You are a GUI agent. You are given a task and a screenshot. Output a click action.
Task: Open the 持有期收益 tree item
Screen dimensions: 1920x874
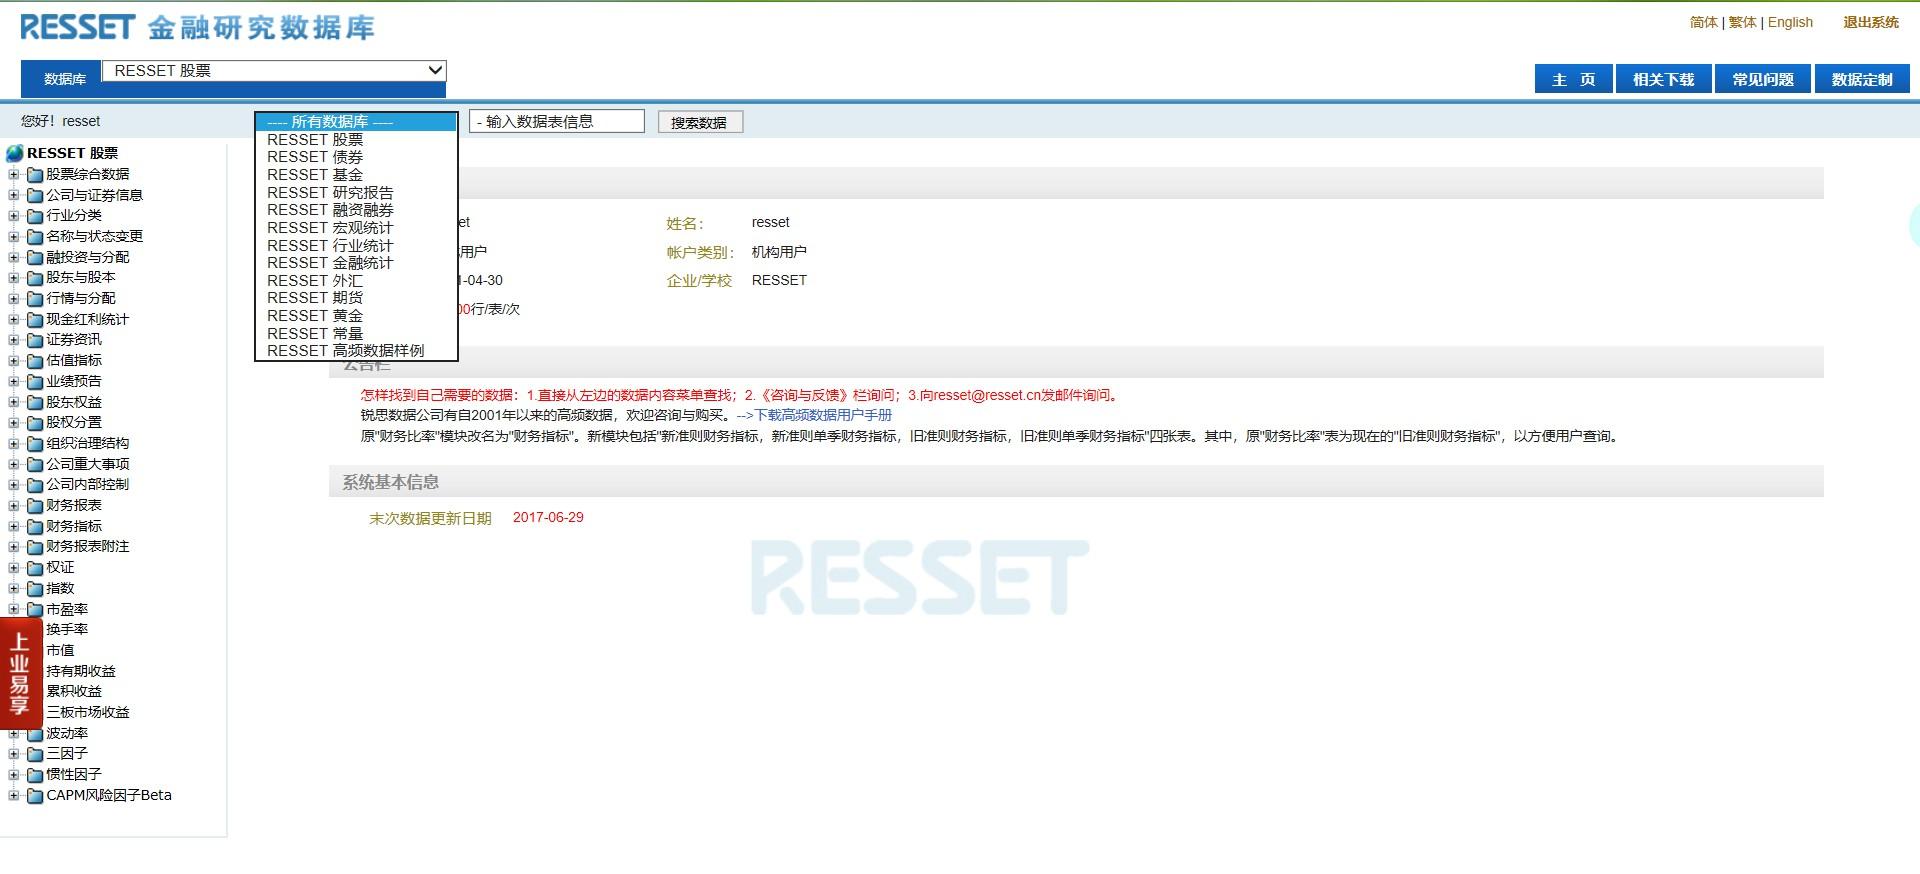point(81,671)
